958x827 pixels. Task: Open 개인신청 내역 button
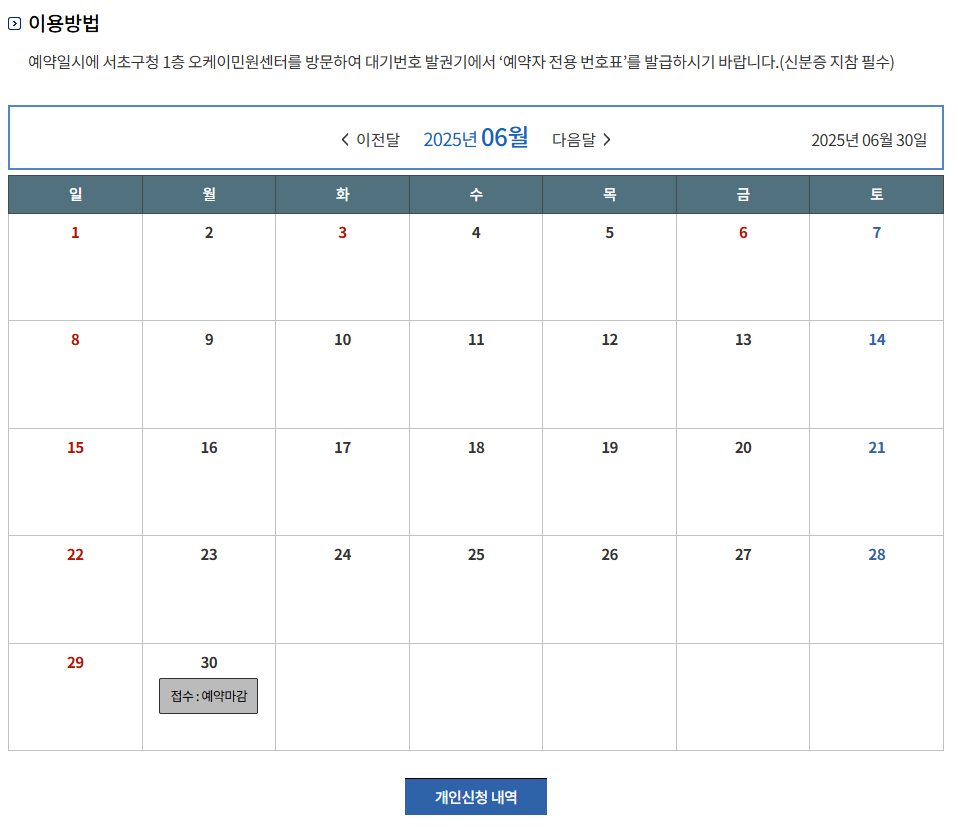[x=475, y=796]
